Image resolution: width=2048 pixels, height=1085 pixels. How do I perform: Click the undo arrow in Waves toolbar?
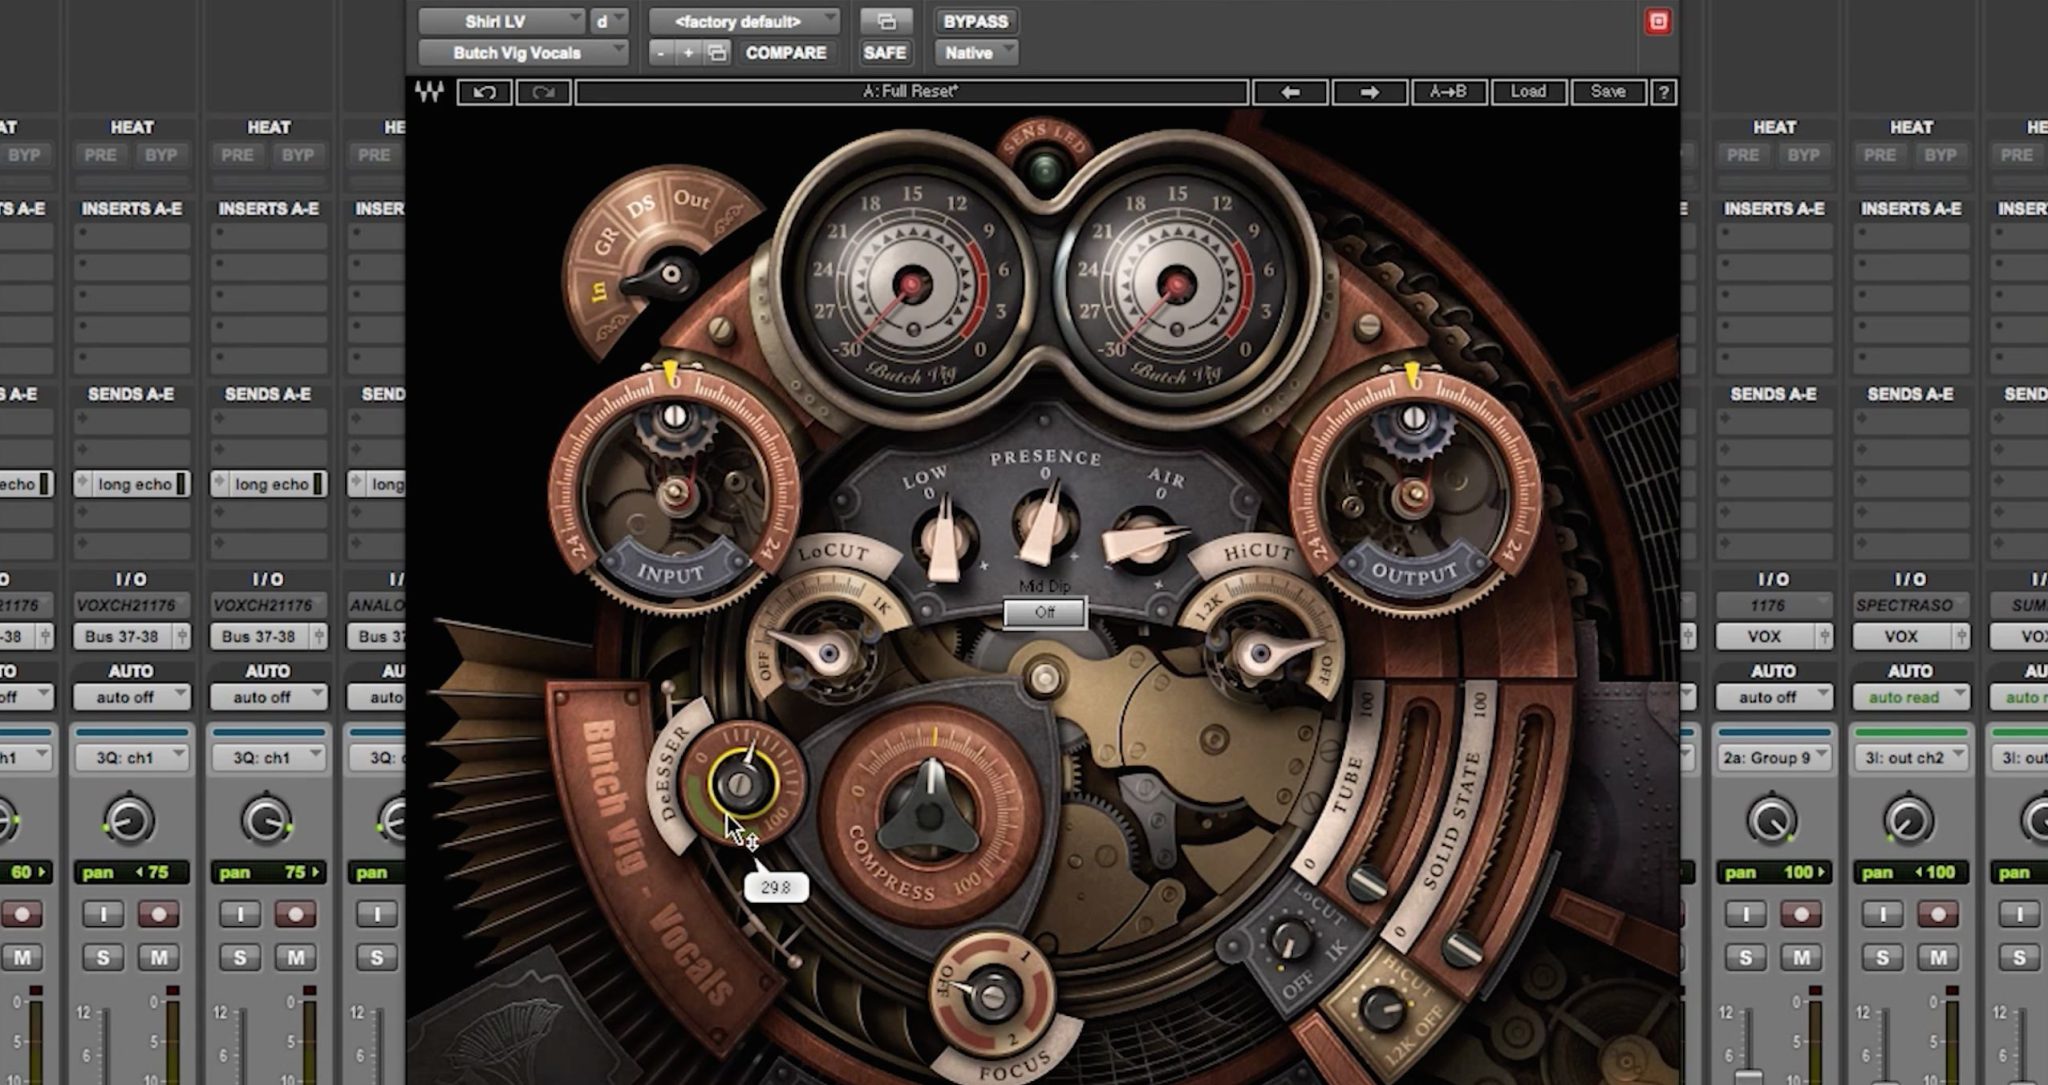point(485,92)
